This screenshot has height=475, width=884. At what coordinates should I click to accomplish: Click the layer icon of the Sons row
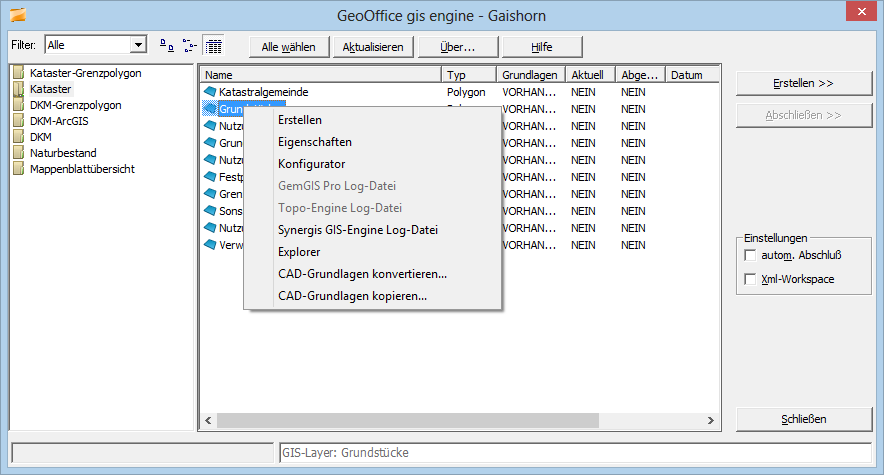pos(210,210)
